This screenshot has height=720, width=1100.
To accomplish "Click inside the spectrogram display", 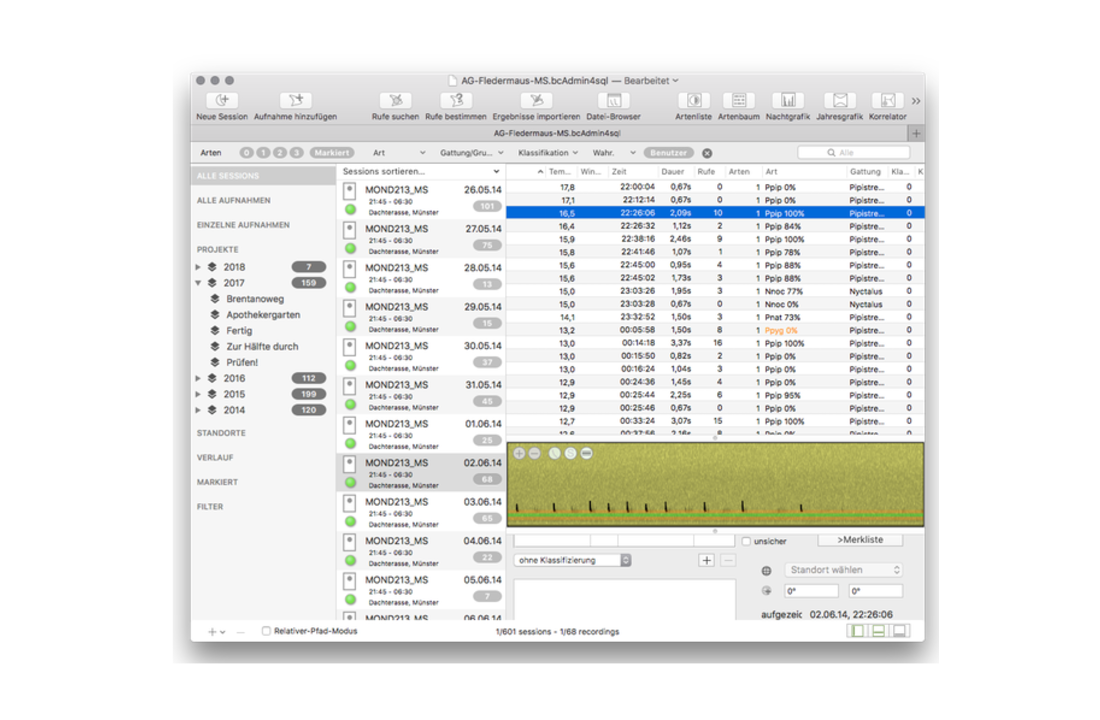I will (x=715, y=484).
